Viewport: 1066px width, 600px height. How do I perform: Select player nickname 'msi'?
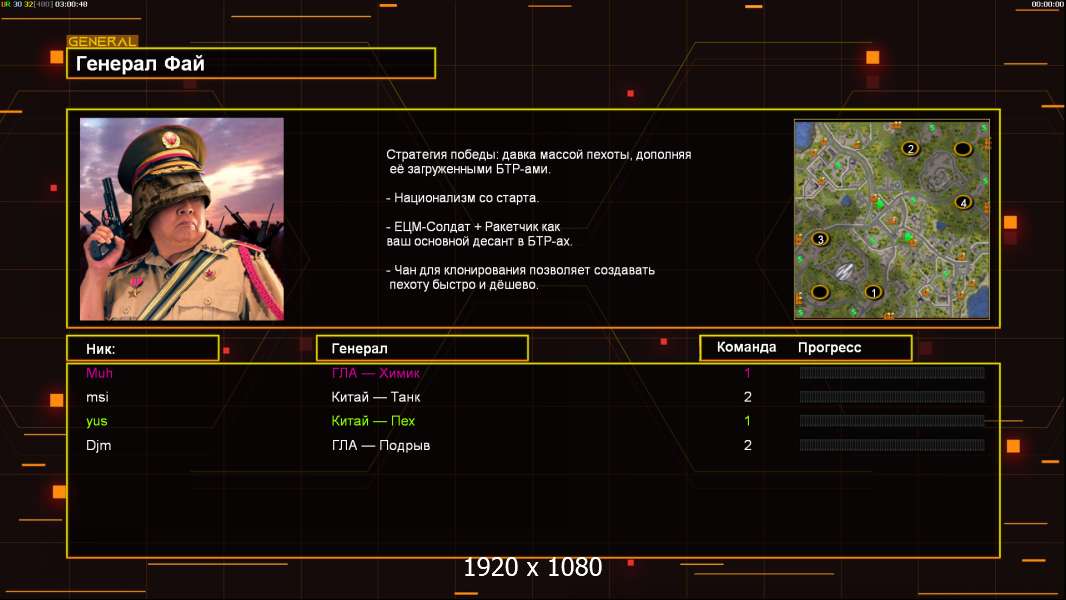[97, 397]
